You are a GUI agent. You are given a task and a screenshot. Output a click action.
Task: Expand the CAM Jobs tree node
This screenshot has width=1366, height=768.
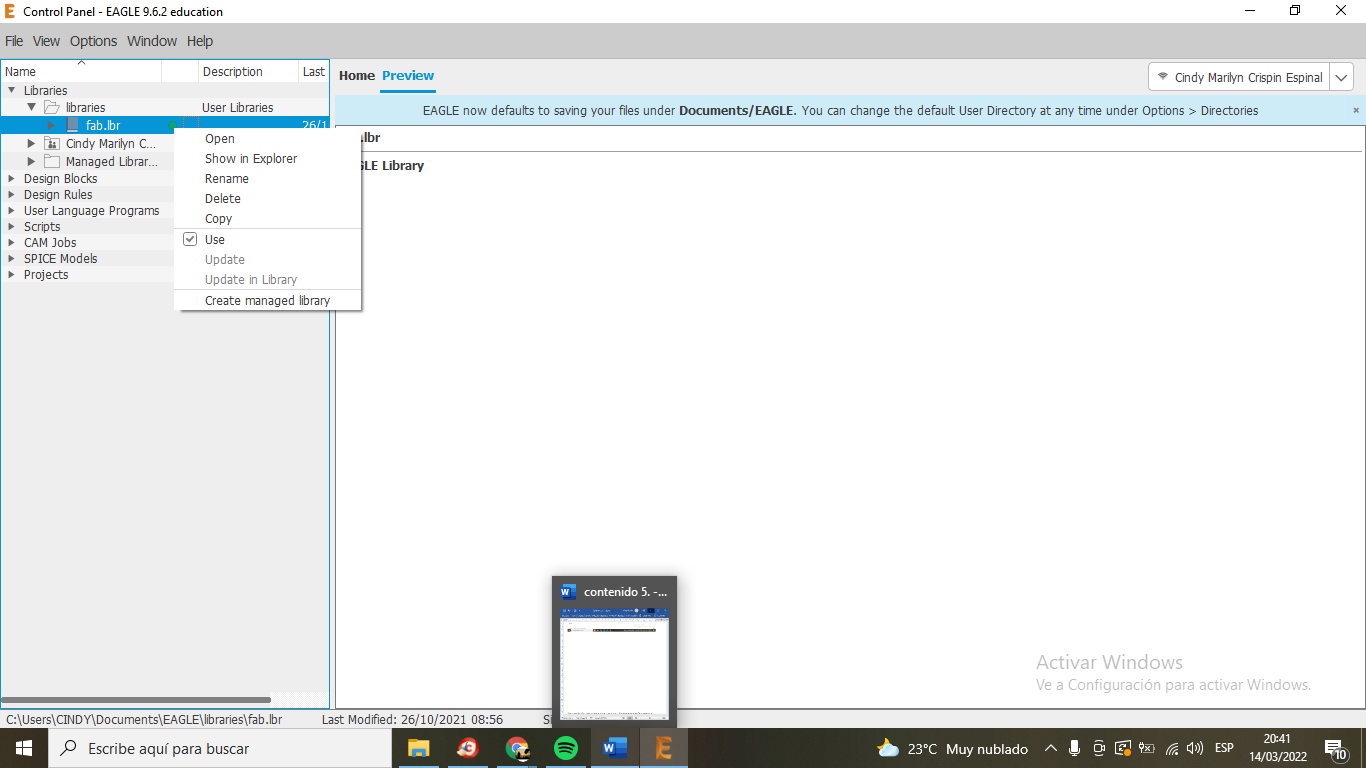click(x=12, y=243)
